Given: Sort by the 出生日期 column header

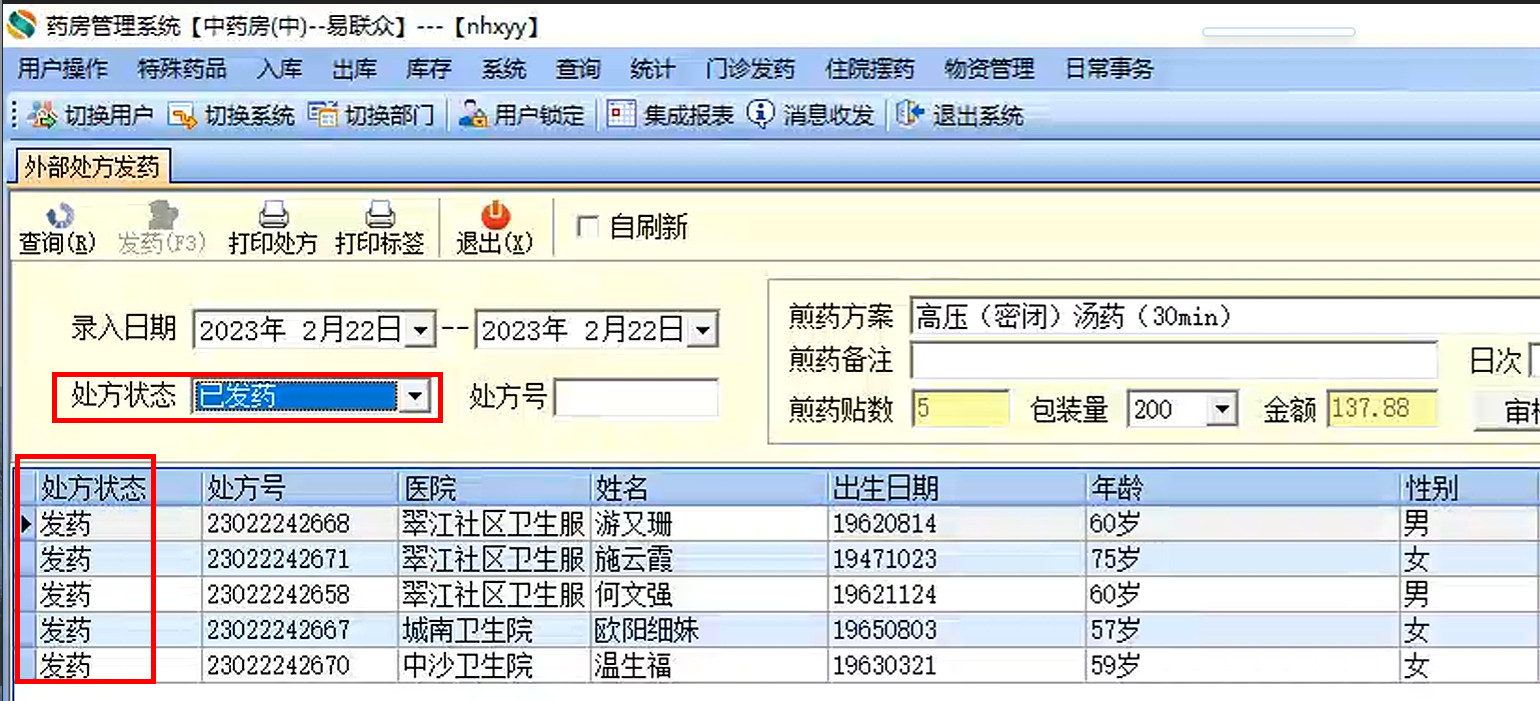Looking at the screenshot, I should [958, 488].
